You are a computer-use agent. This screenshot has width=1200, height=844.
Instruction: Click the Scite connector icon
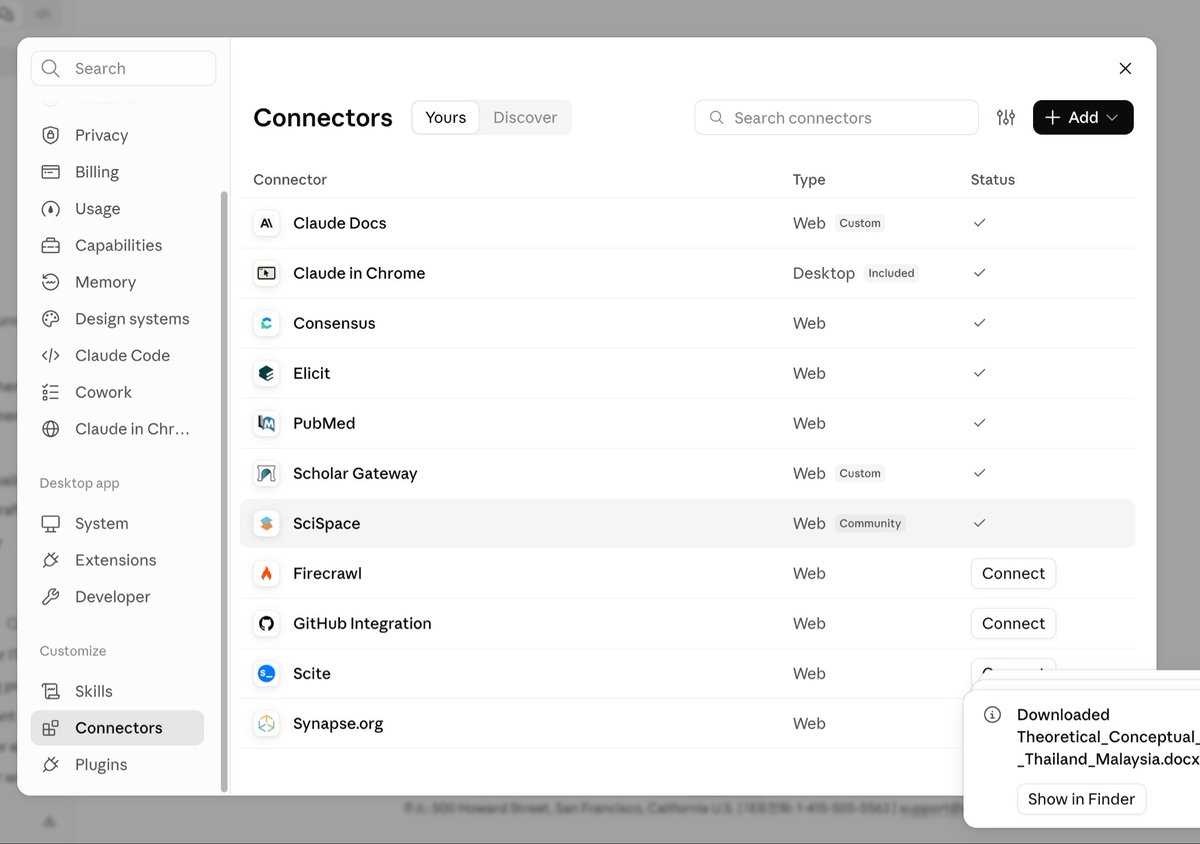click(266, 673)
